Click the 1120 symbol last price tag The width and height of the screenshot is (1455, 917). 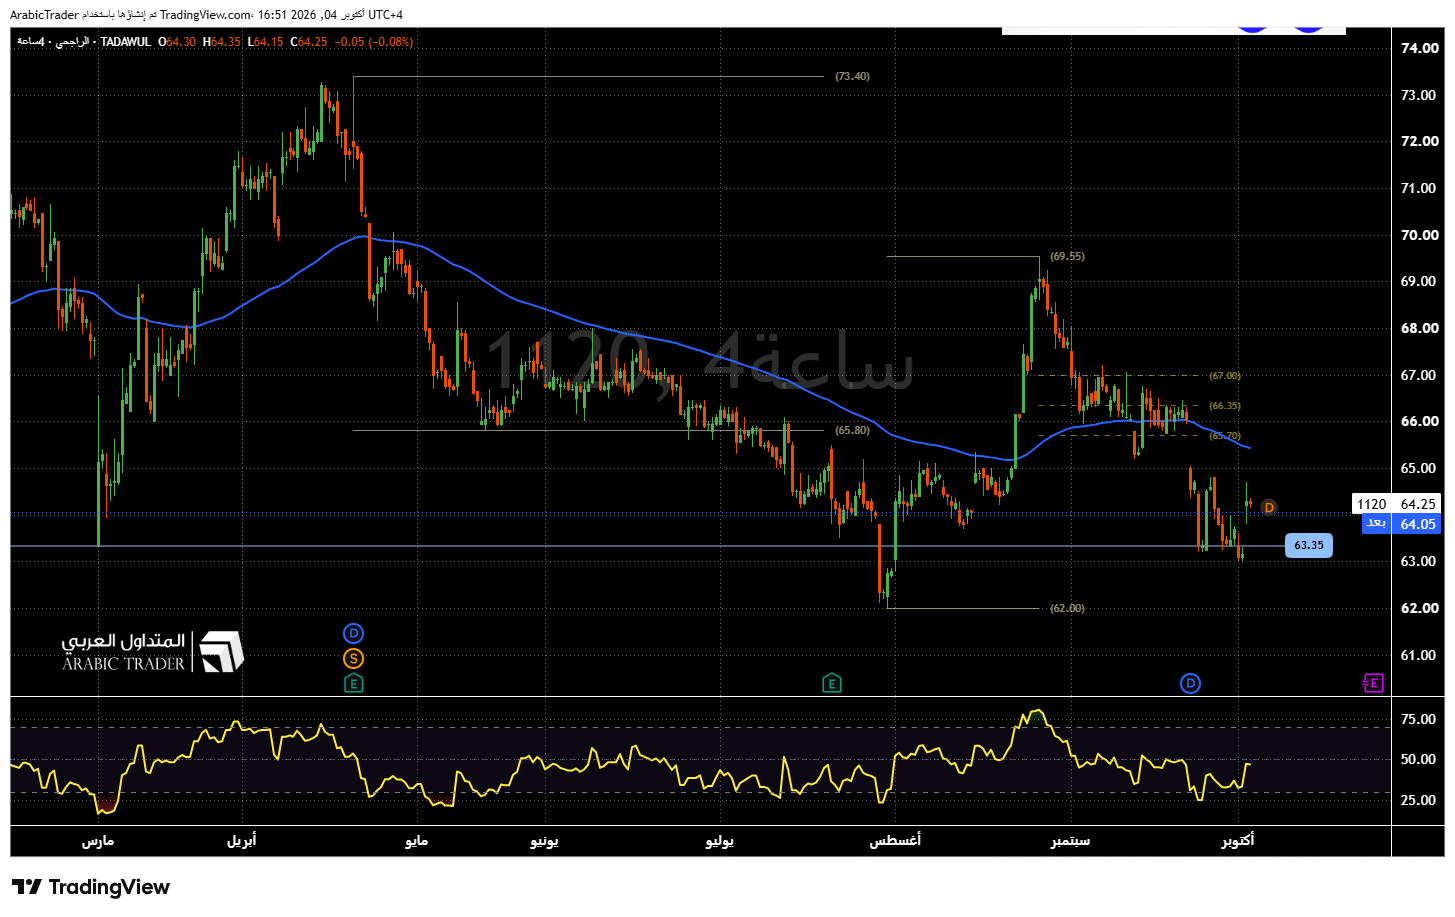pos(1397,504)
